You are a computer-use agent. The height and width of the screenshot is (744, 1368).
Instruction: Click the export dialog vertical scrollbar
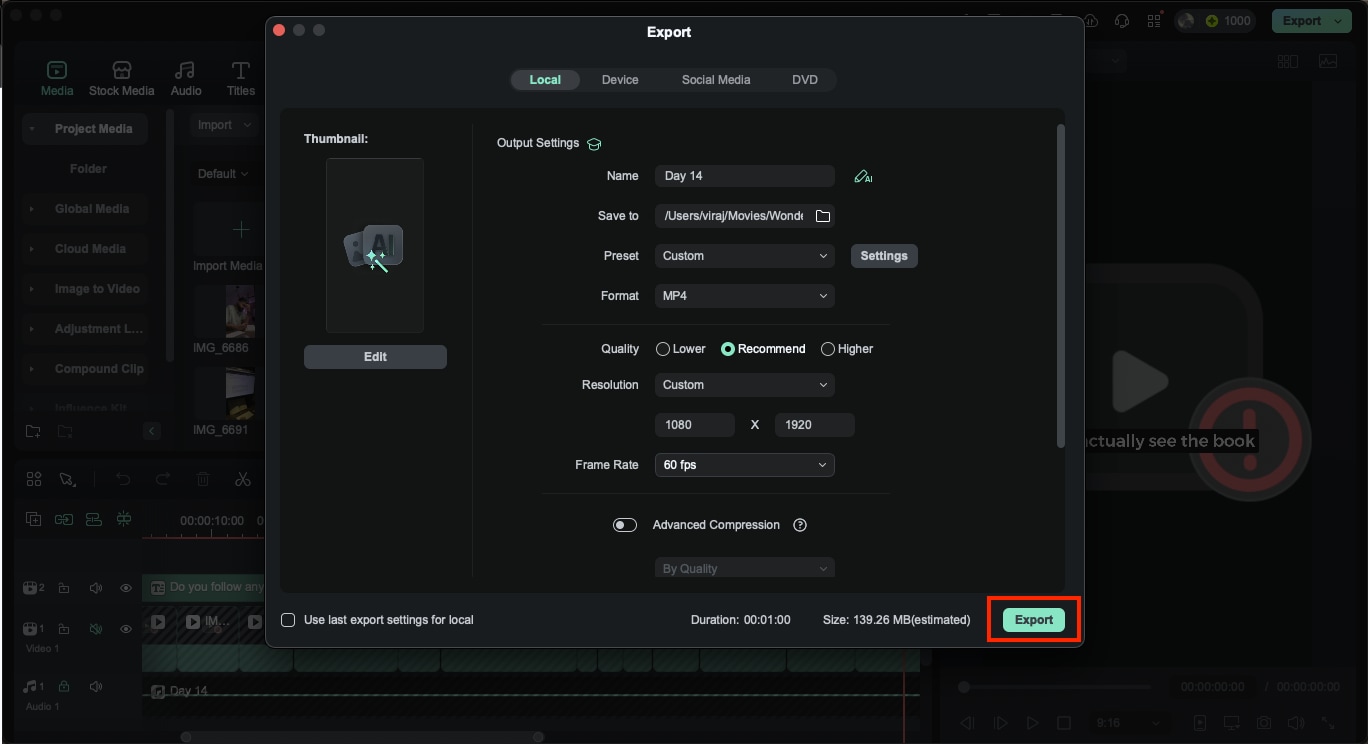point(1060,285)
